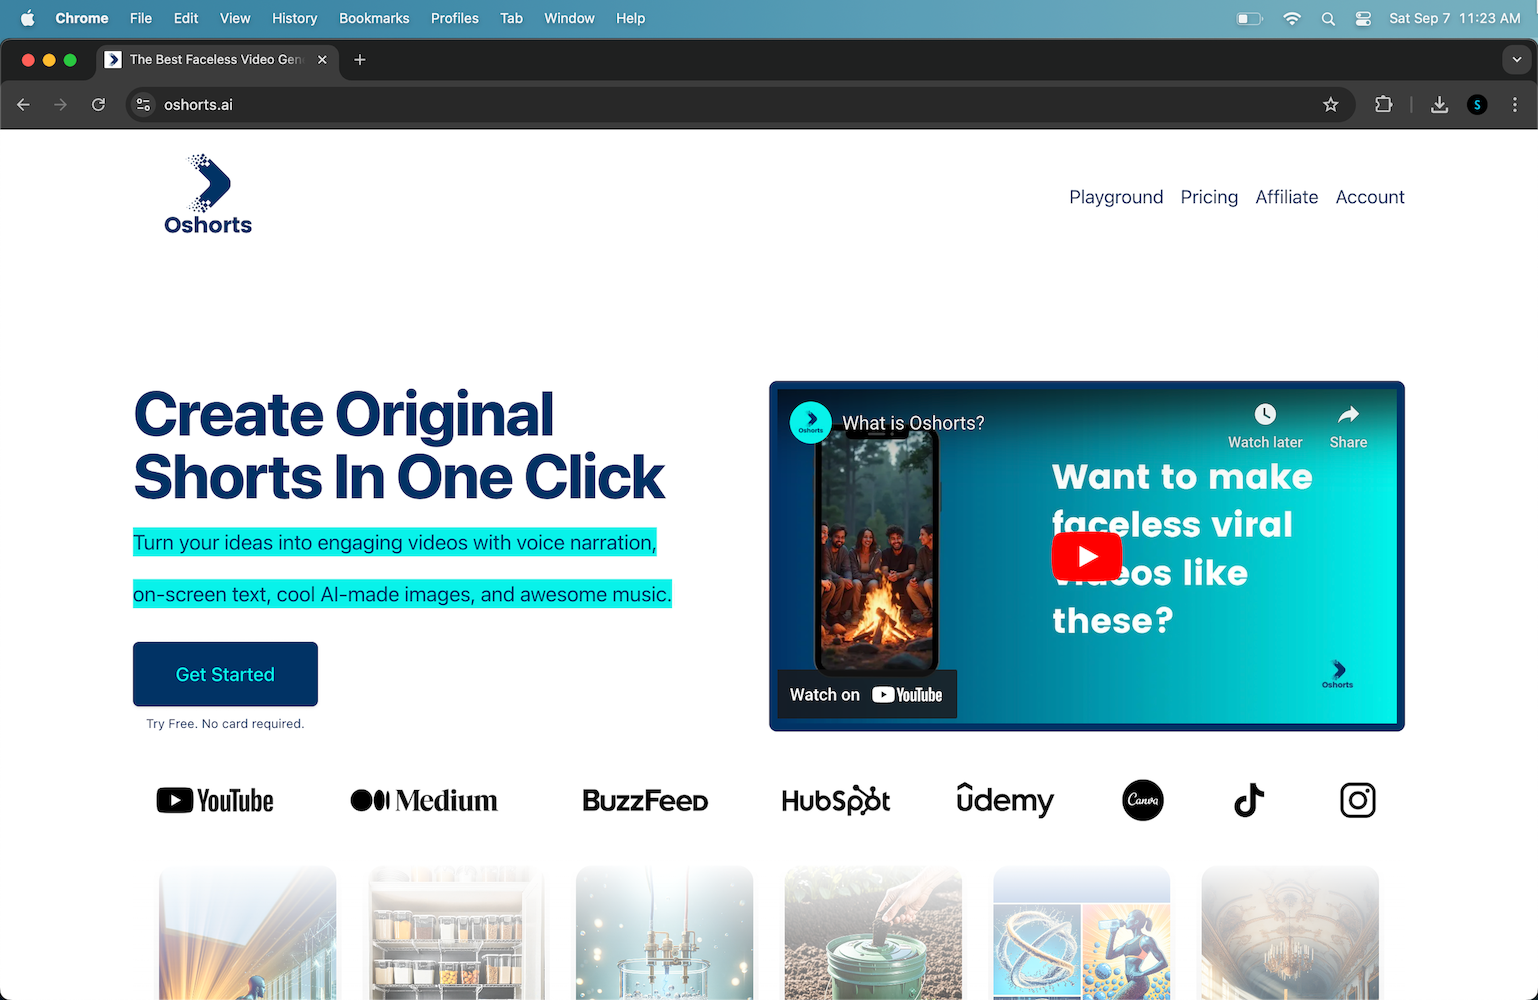Open the glass water apparatus thumbnail
The height and width of the screenshot is (1000, 1538).
click(664, 933)
